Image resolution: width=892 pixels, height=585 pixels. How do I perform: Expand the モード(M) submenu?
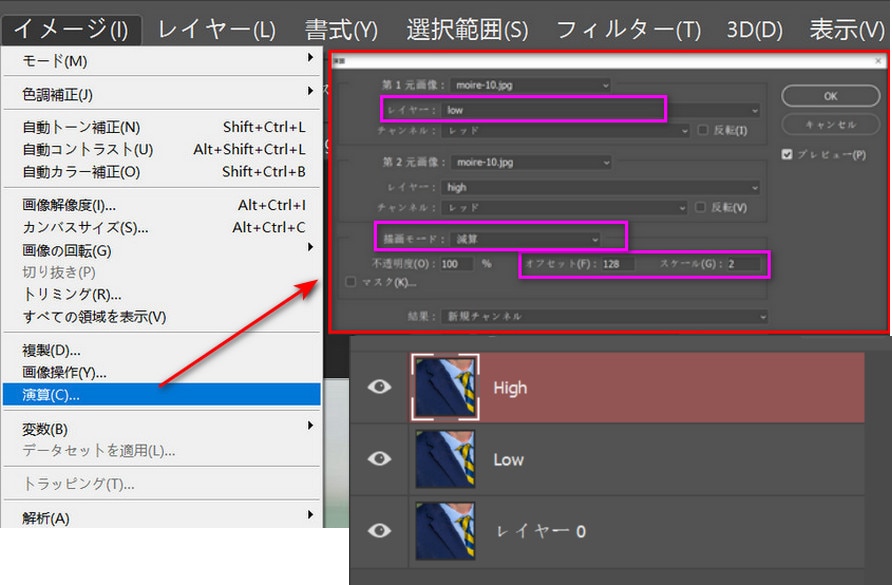[x=162, y=60]
